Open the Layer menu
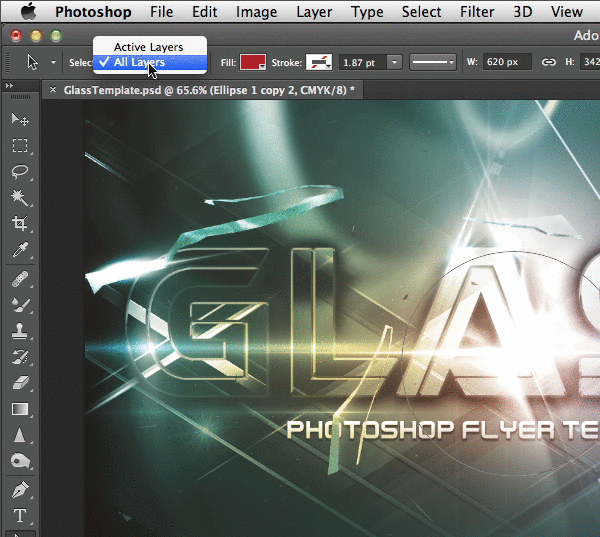Screen dimensions: 600x537 click(x=314, y=12)
